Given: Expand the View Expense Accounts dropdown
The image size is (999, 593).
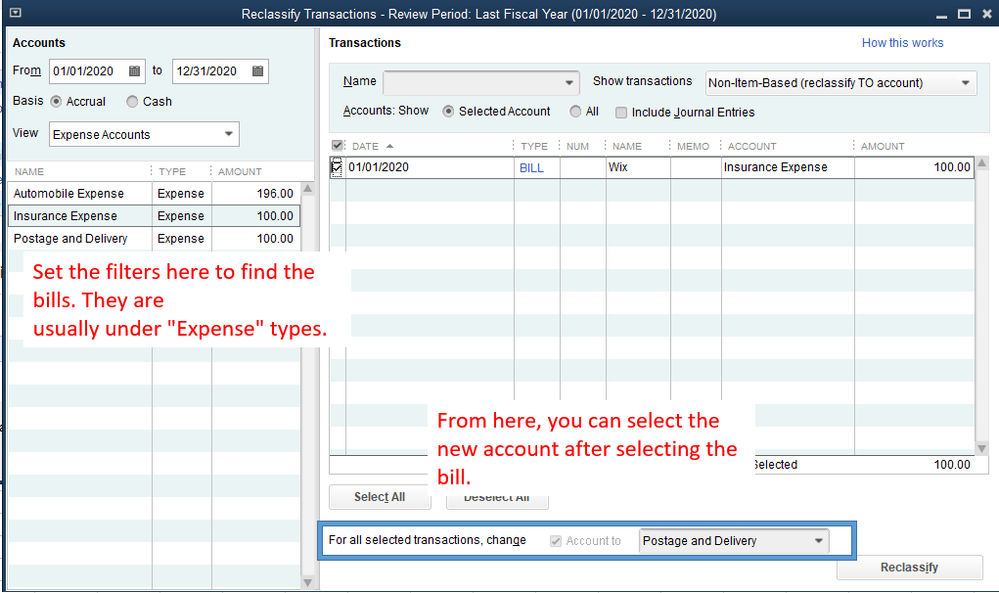Looking at the screenshot, I should click(229, 134).
